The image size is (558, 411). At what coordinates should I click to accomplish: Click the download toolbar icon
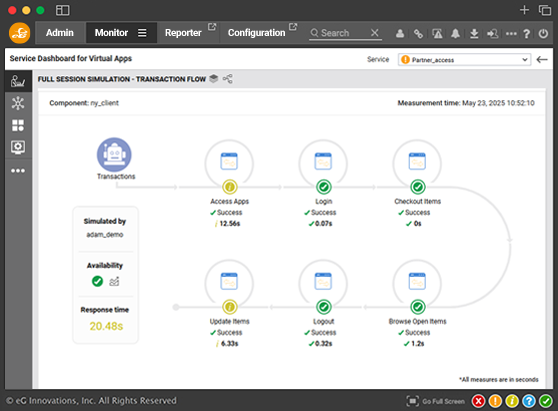coord(474,33)
